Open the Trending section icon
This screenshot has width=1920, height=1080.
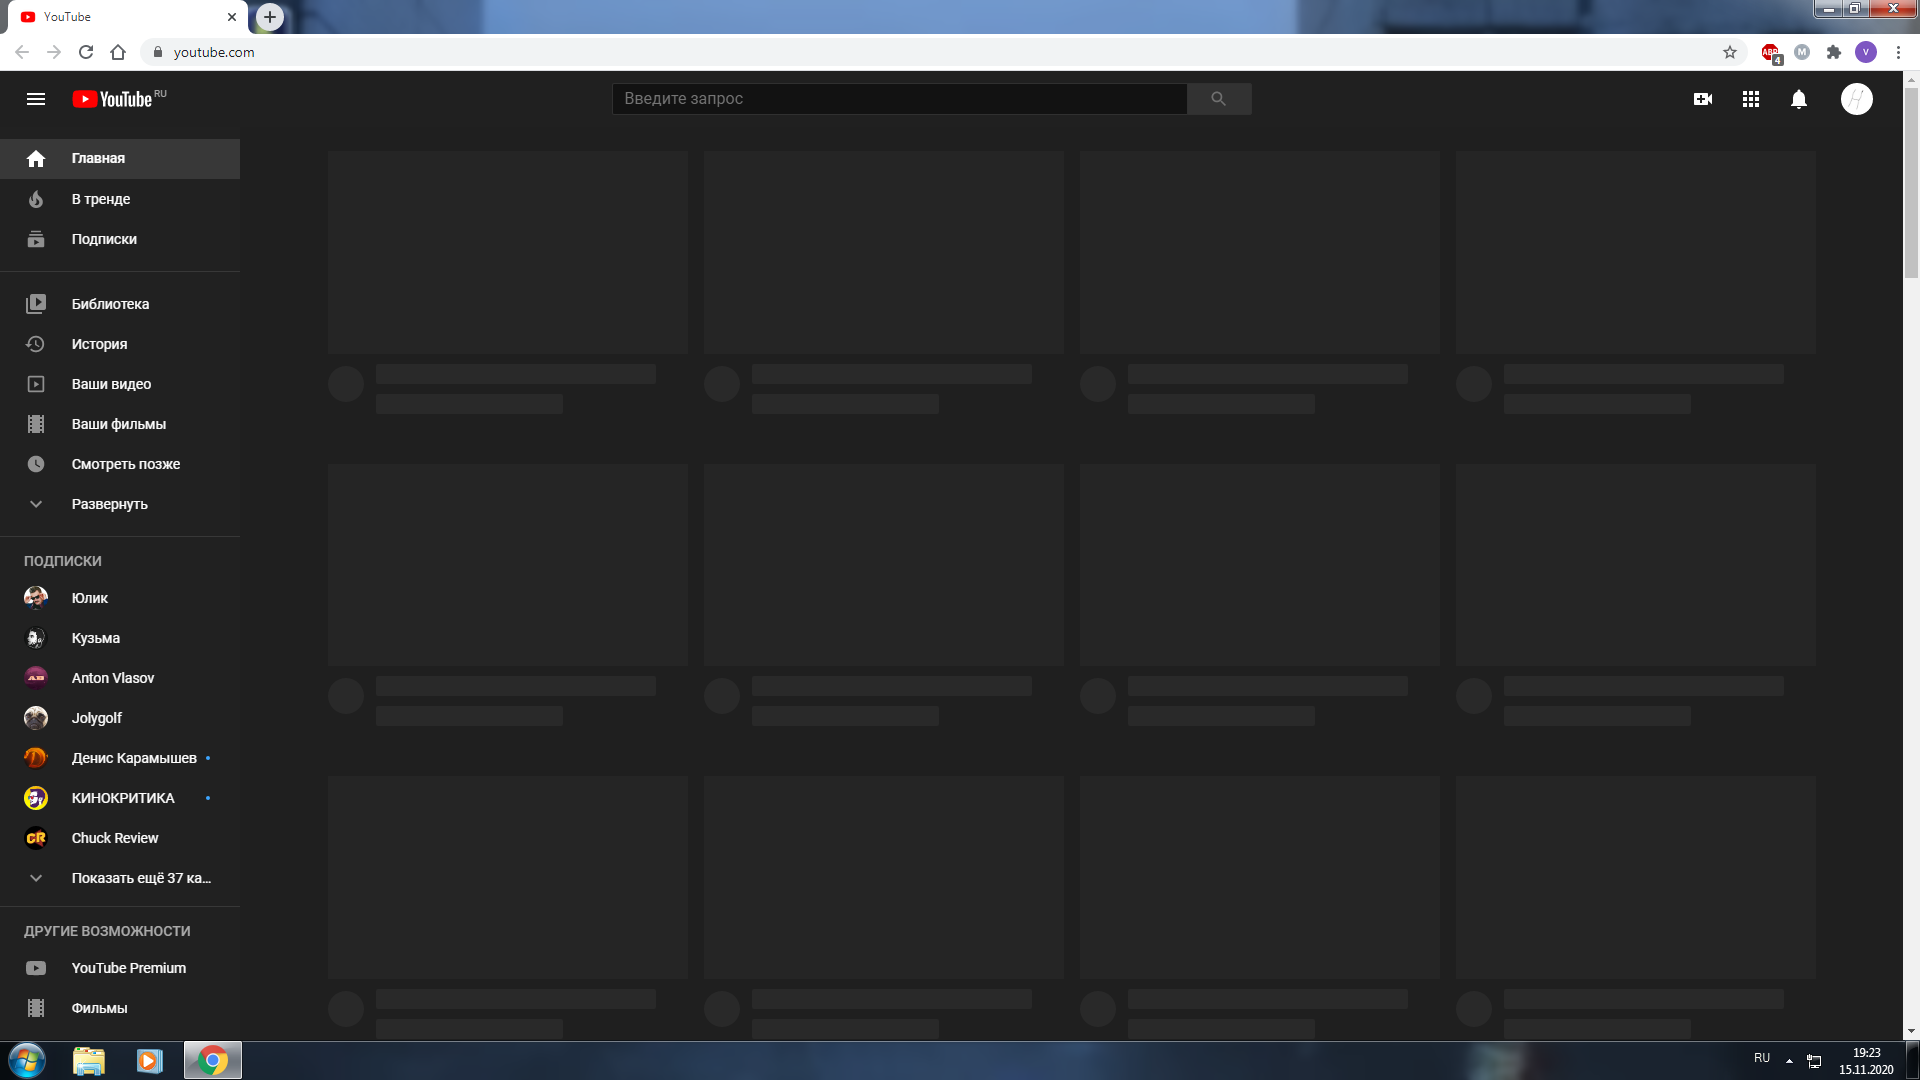[36, 198]
